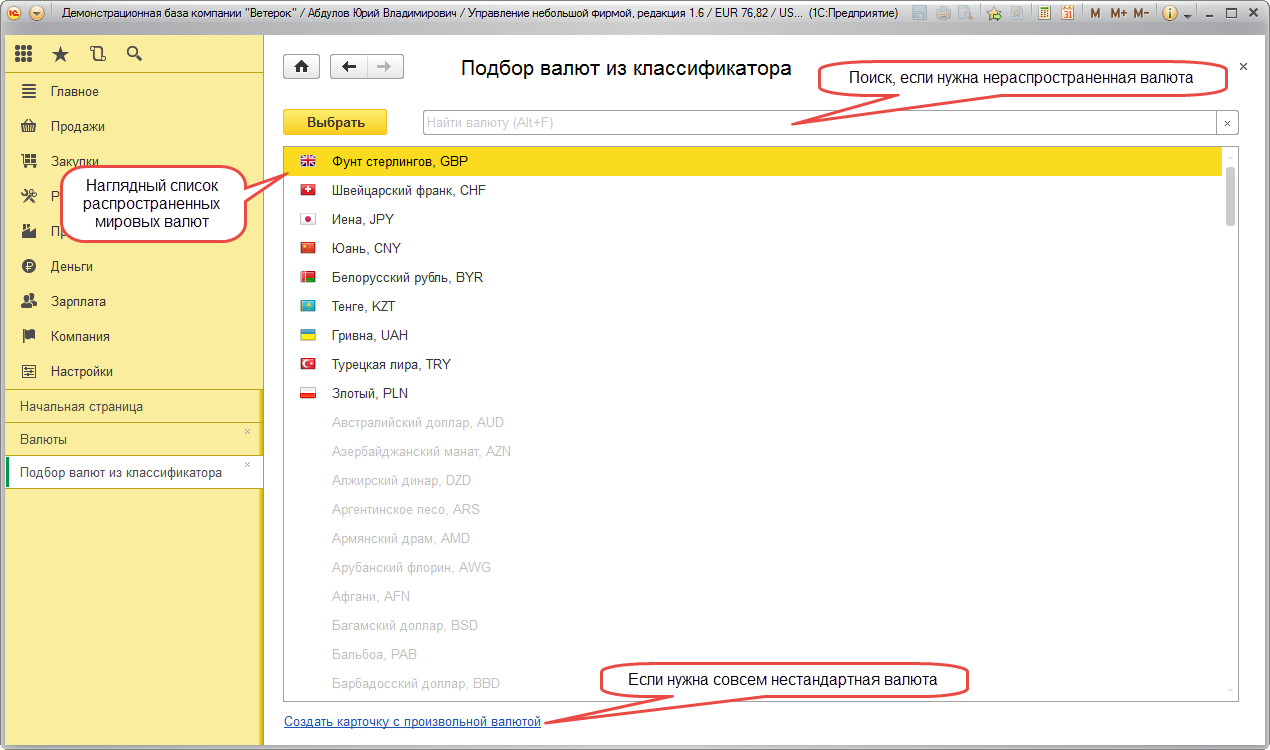Click the M+ memory add button
Viewport: 1270px width, 750px height.
pyautogui.click(x=1118, y=14)
